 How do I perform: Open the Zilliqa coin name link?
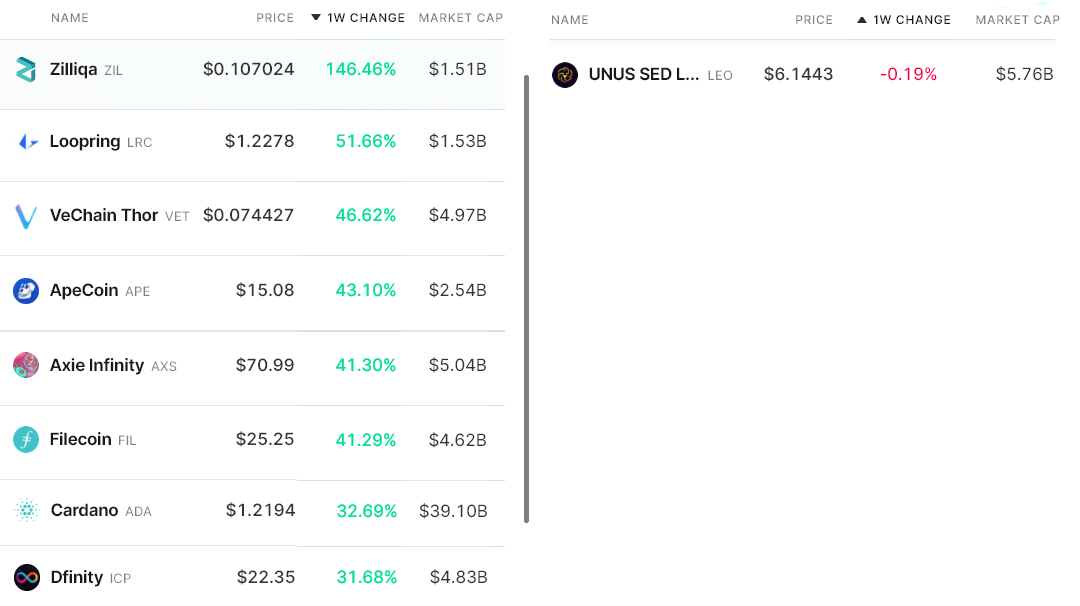click(73, 70)
